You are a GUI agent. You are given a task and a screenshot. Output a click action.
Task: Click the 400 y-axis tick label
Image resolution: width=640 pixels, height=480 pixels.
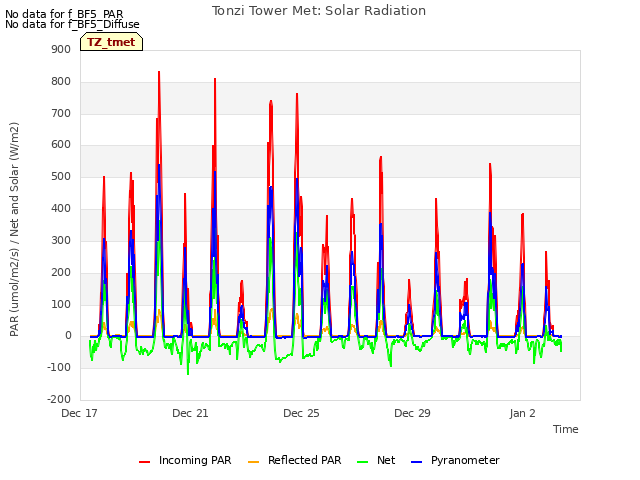(61, 209)
